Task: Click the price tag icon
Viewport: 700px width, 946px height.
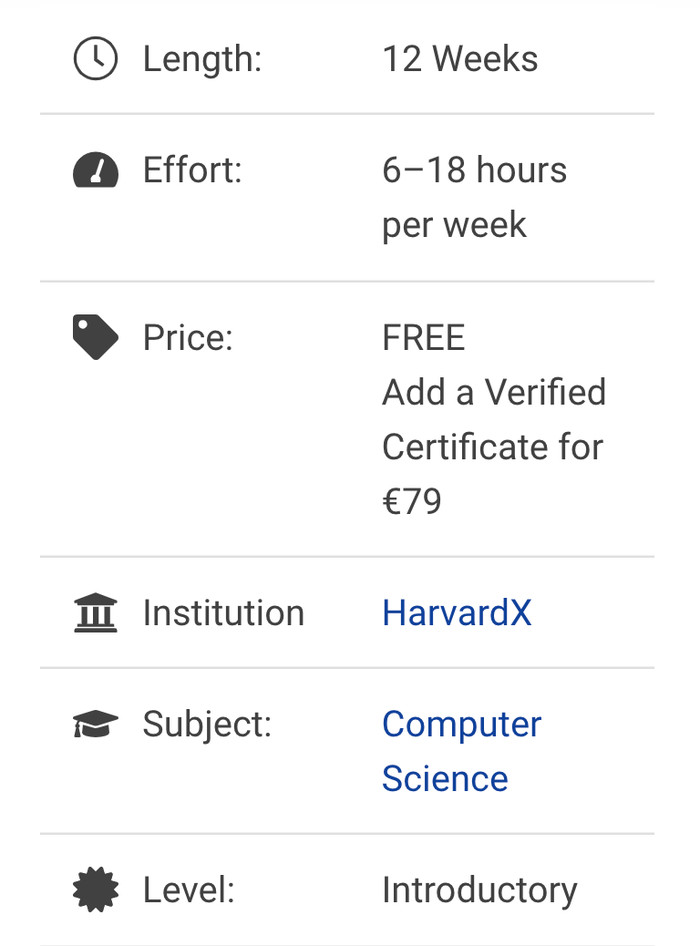Action: click(x=96, y=337)
